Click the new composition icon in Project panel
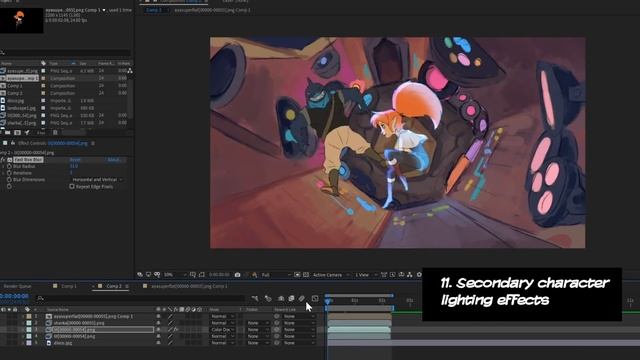This screenshot has height=360, width=640. (x=17, y=132)
